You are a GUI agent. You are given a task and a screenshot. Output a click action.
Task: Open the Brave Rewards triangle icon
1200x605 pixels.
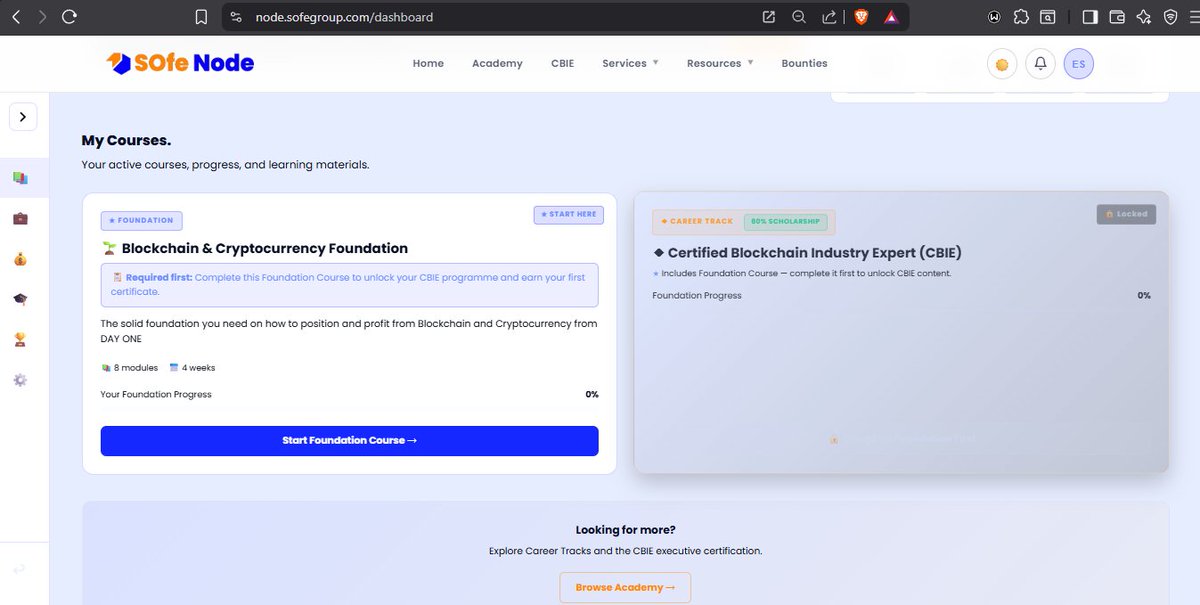(891, 17)
